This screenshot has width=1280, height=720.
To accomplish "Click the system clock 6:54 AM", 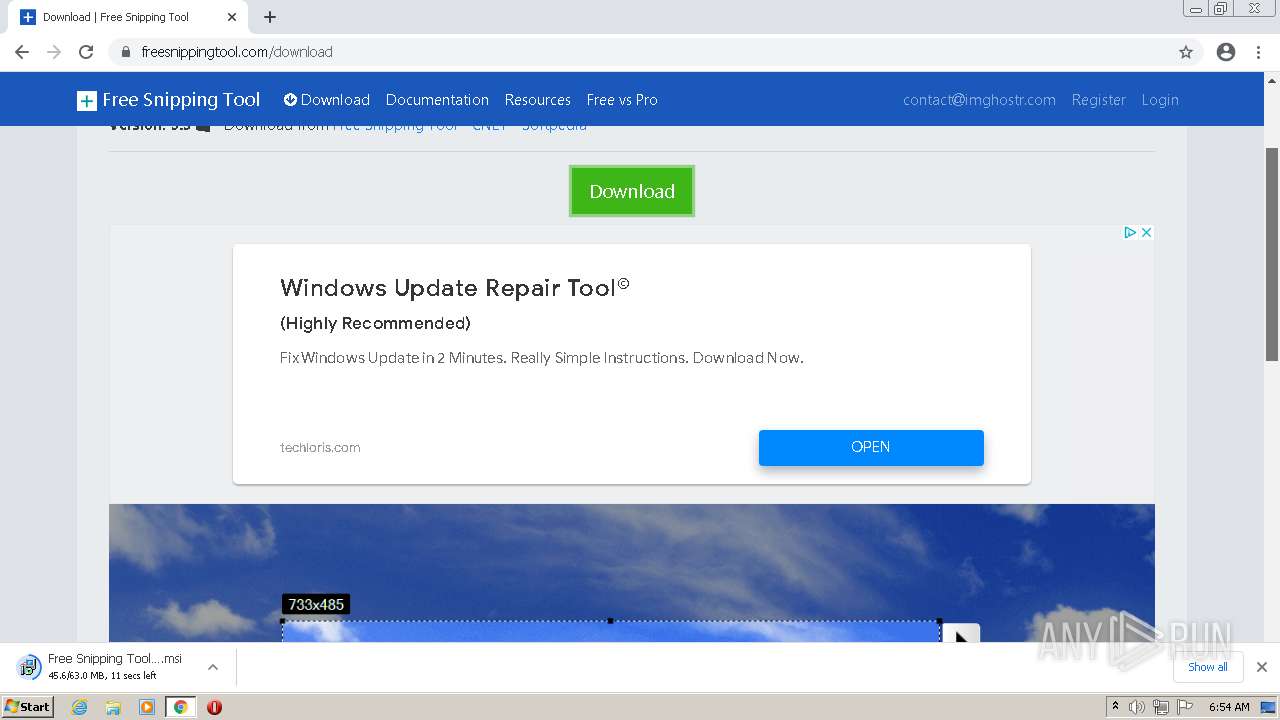I will [1229, 707].
